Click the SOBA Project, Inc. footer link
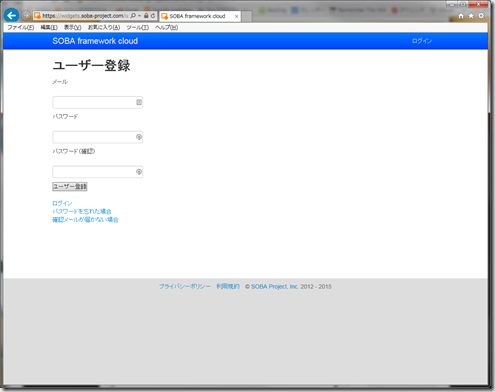495x392 pixels. click(274, 286)
